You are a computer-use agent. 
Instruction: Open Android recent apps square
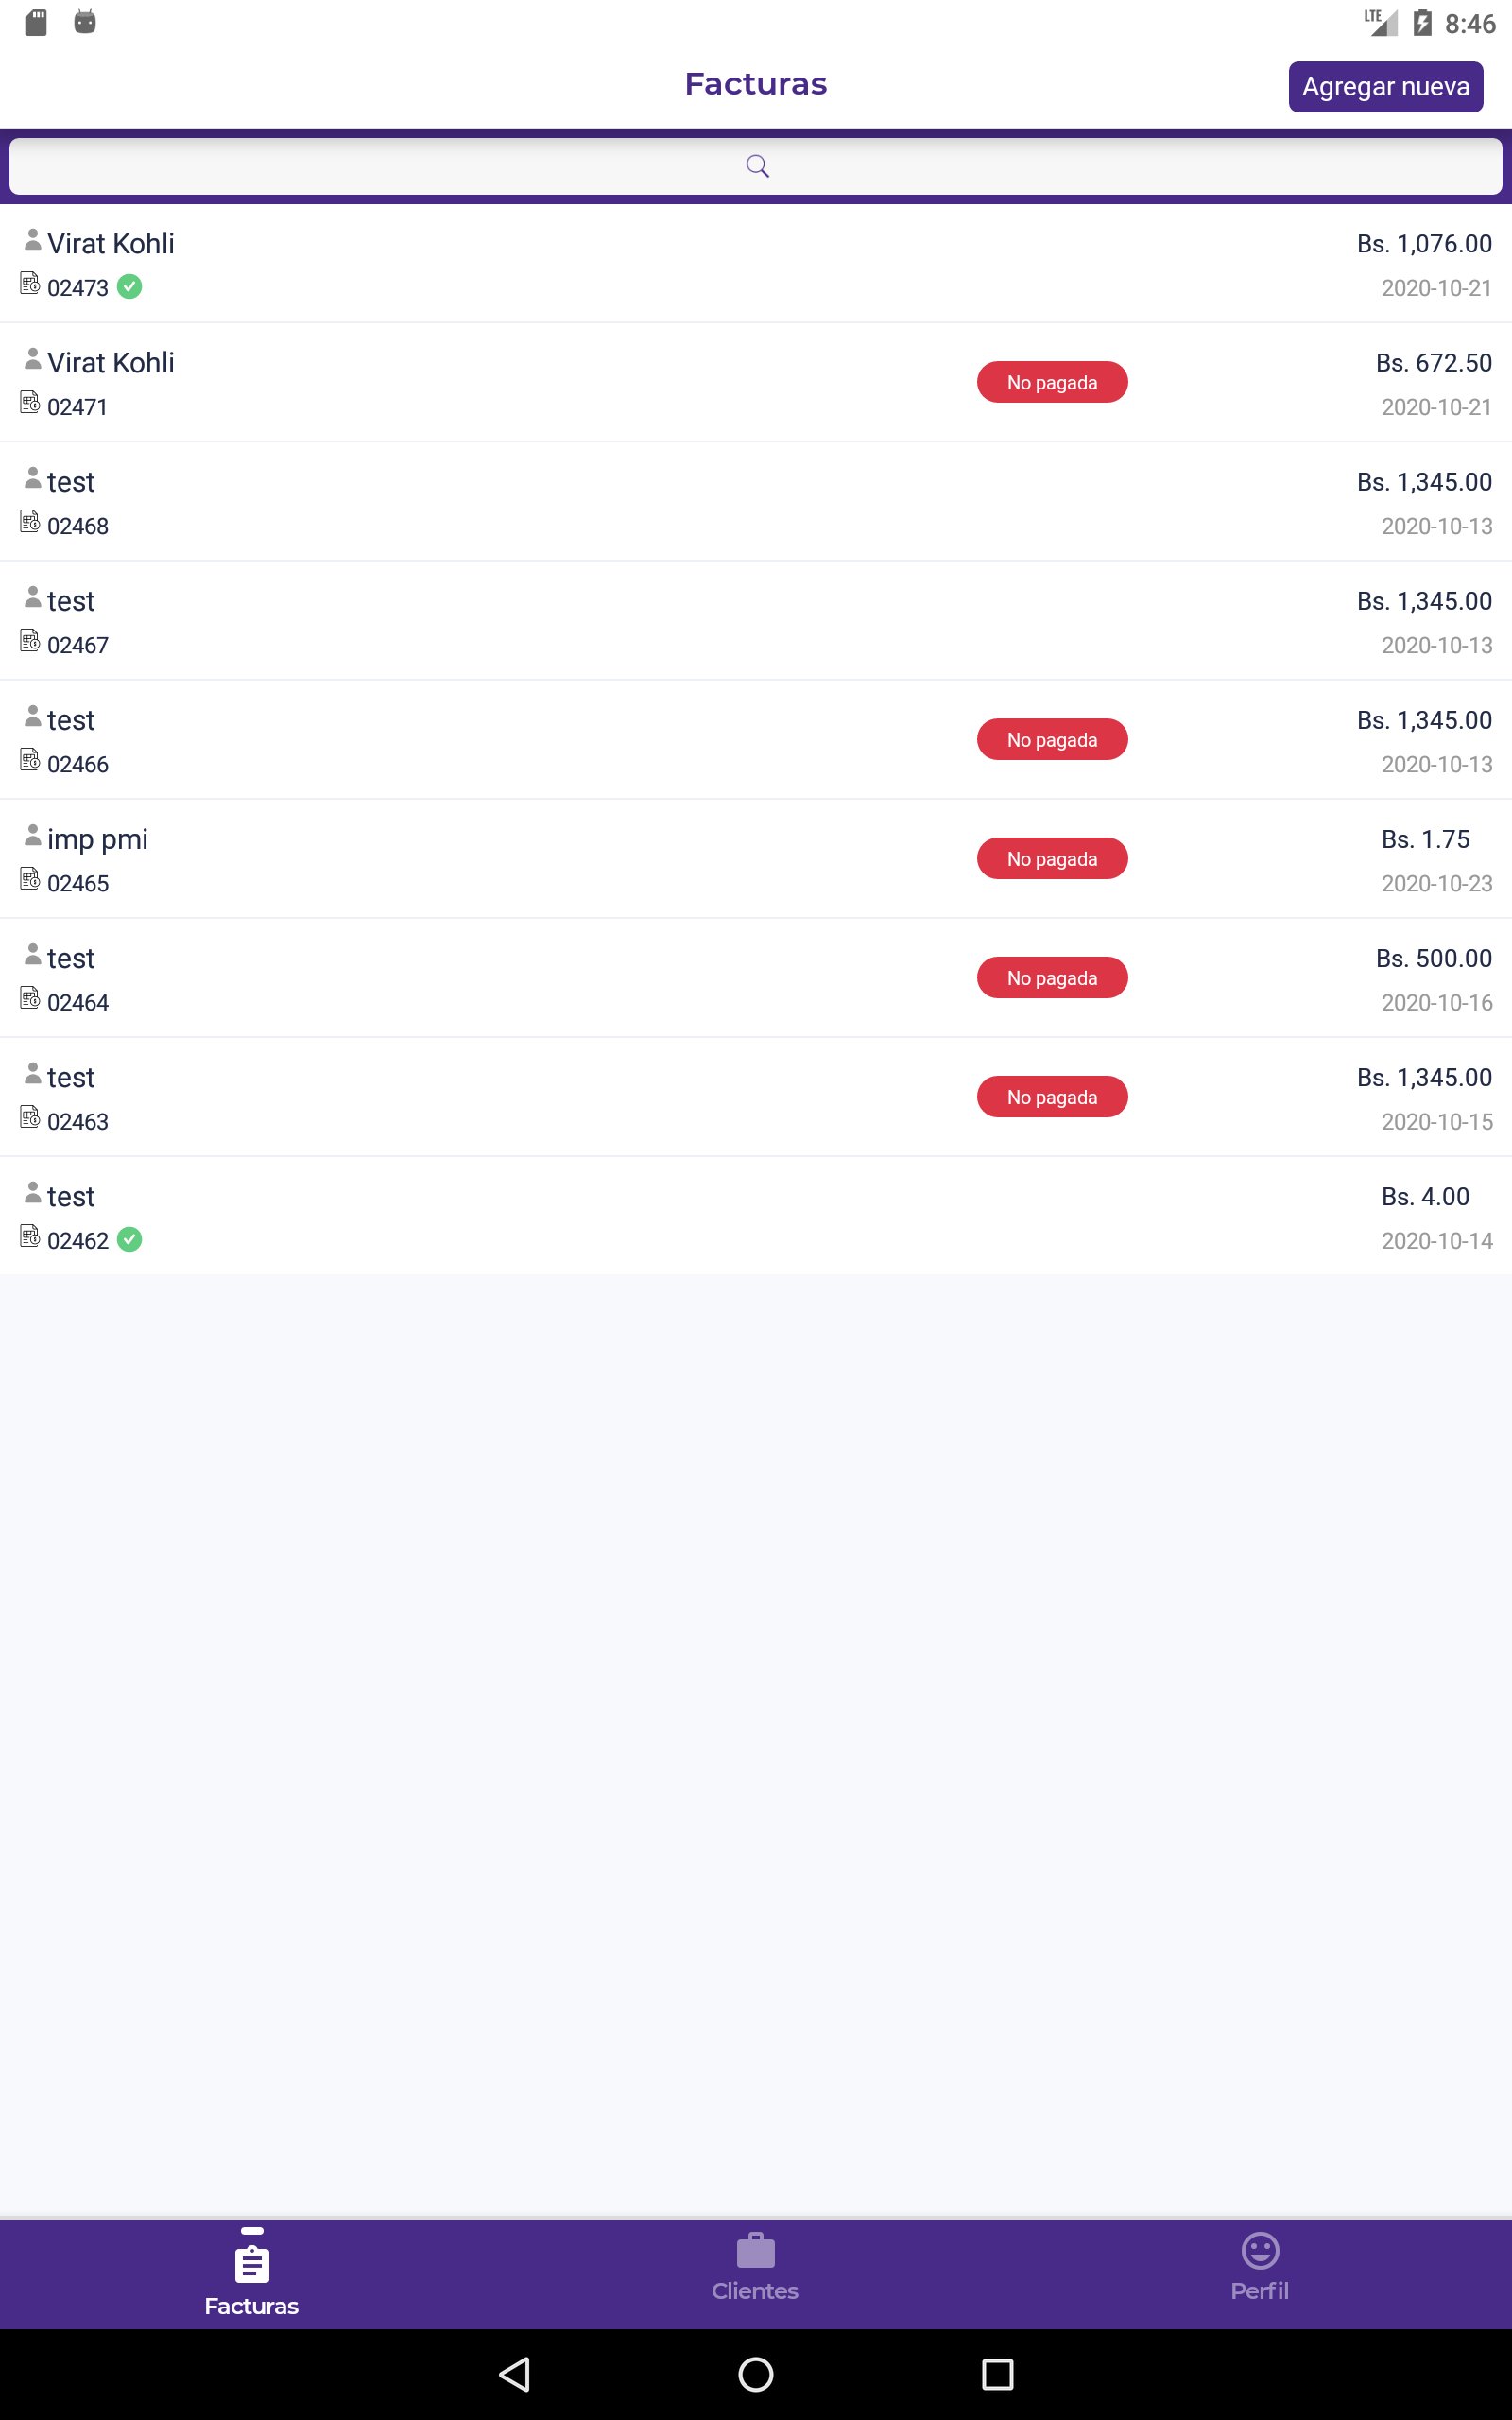pyautogui.click(x=997, y=2374)
